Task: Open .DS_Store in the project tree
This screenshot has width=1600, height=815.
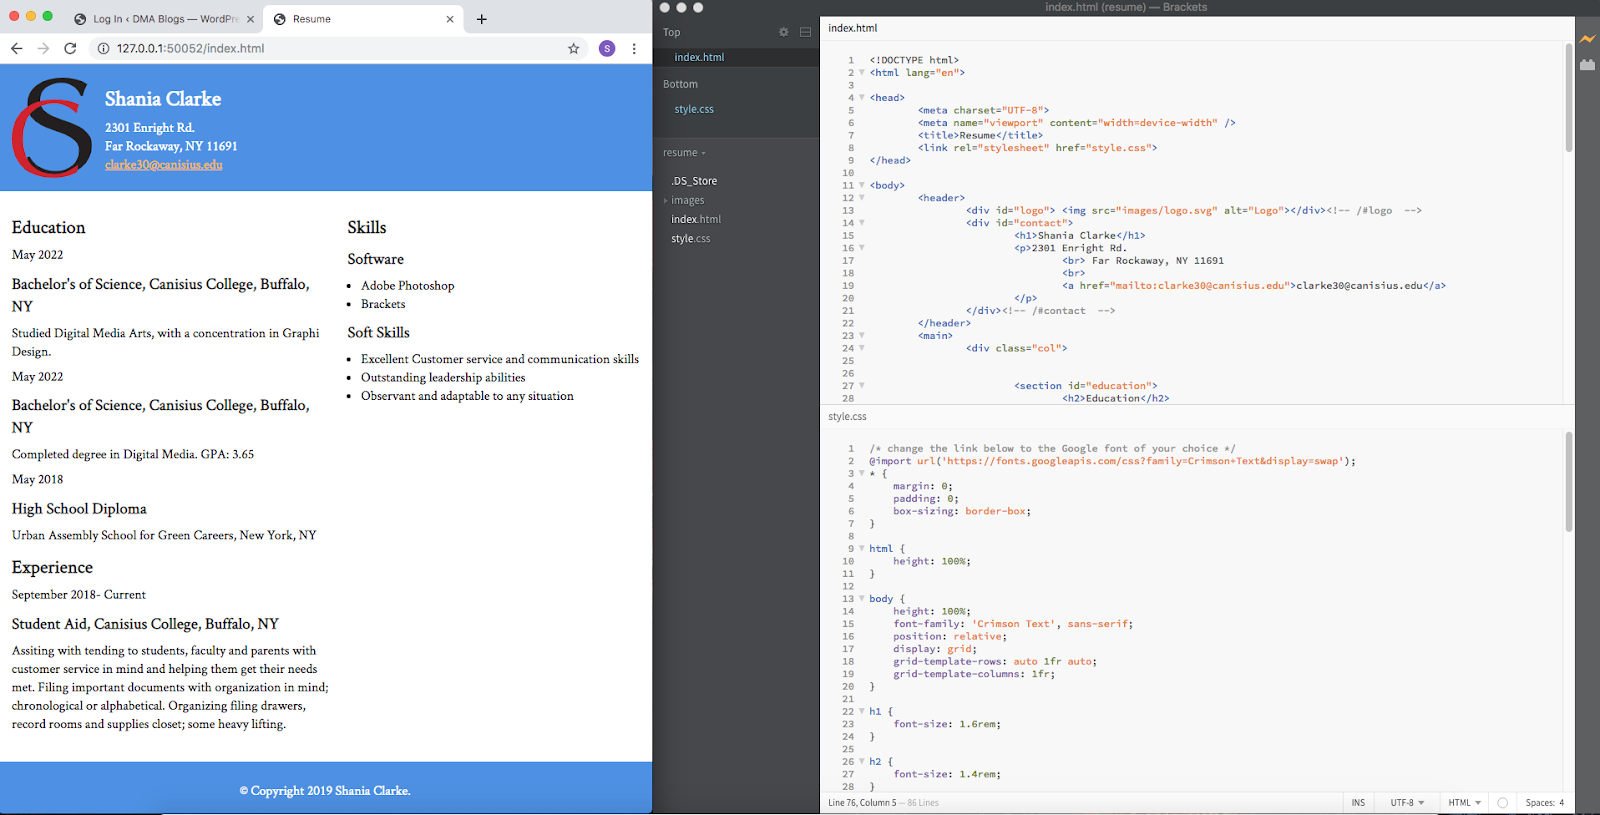Action: point(694,181)
